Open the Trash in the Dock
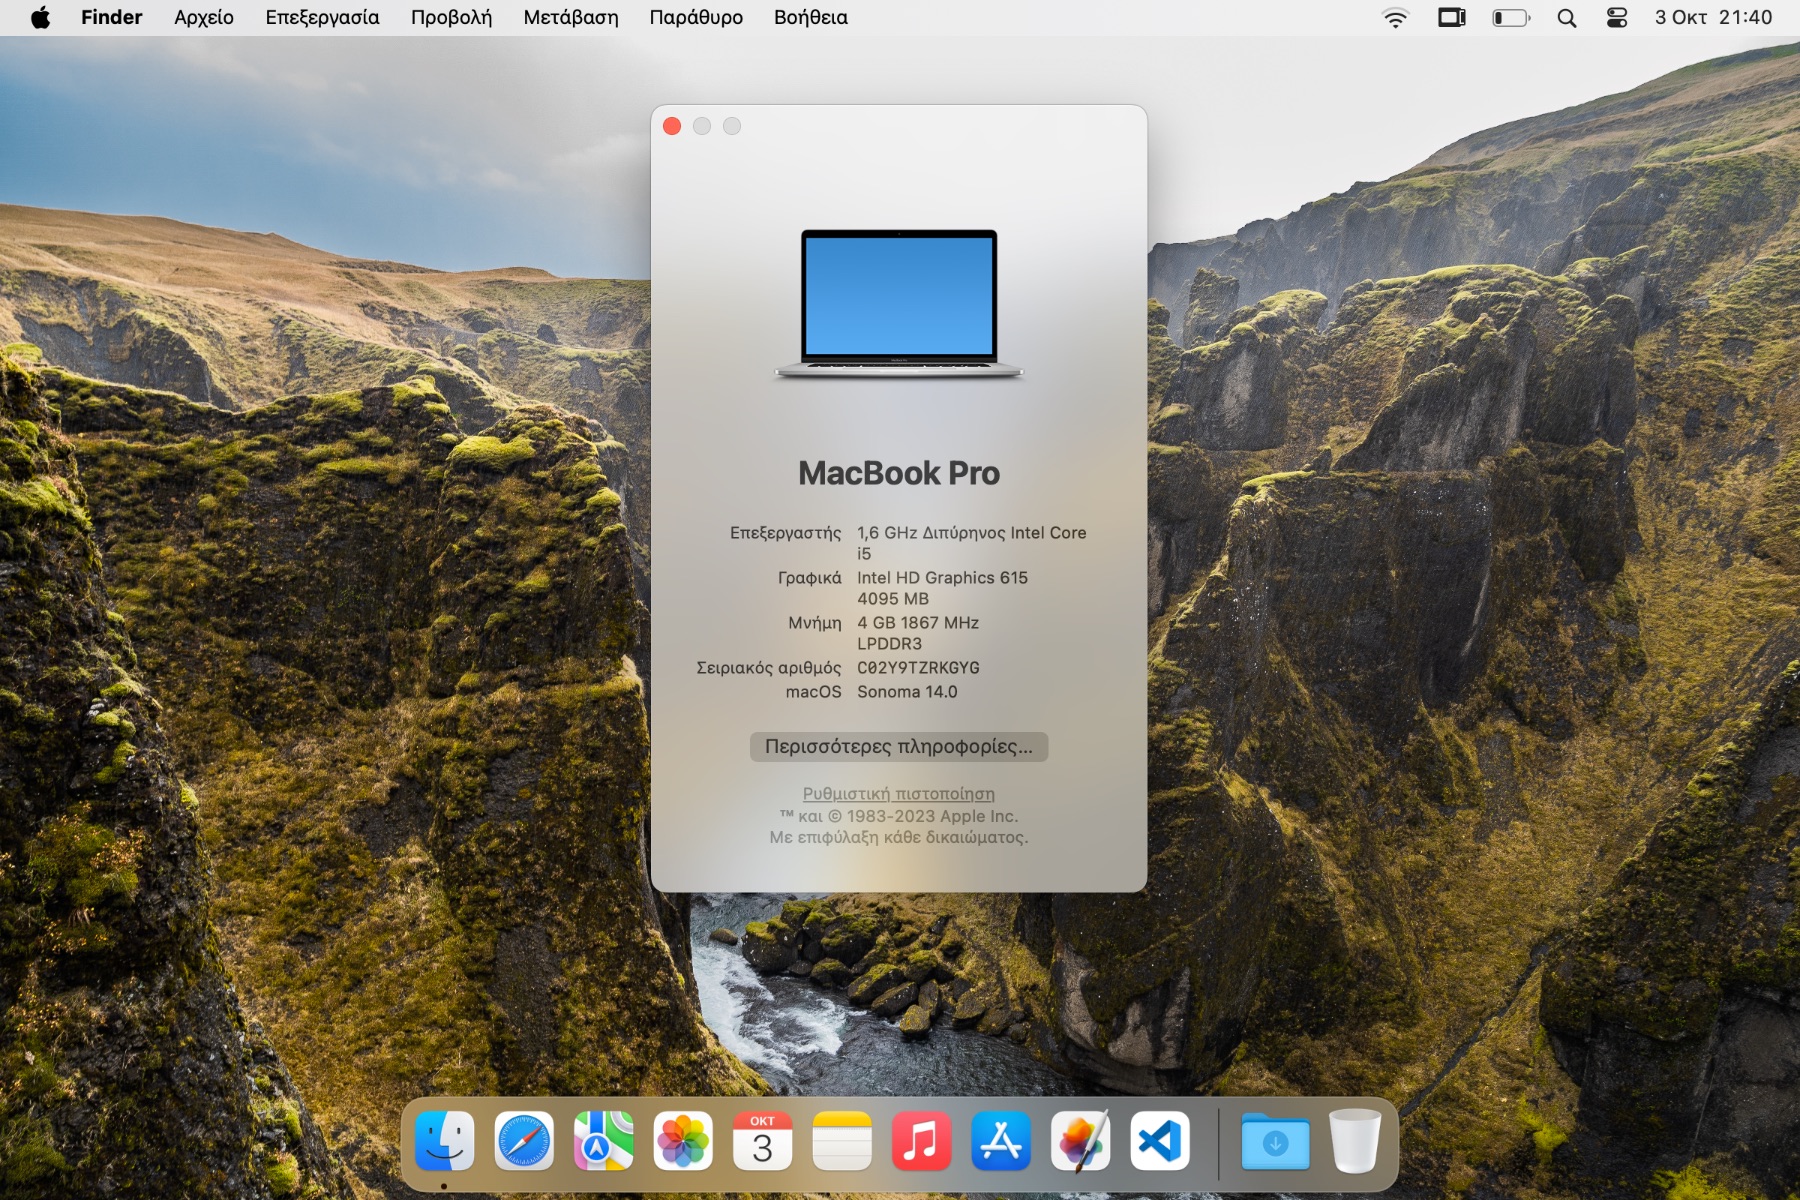Viewport: 1800px width, 1200px height. (1355, 1141)
